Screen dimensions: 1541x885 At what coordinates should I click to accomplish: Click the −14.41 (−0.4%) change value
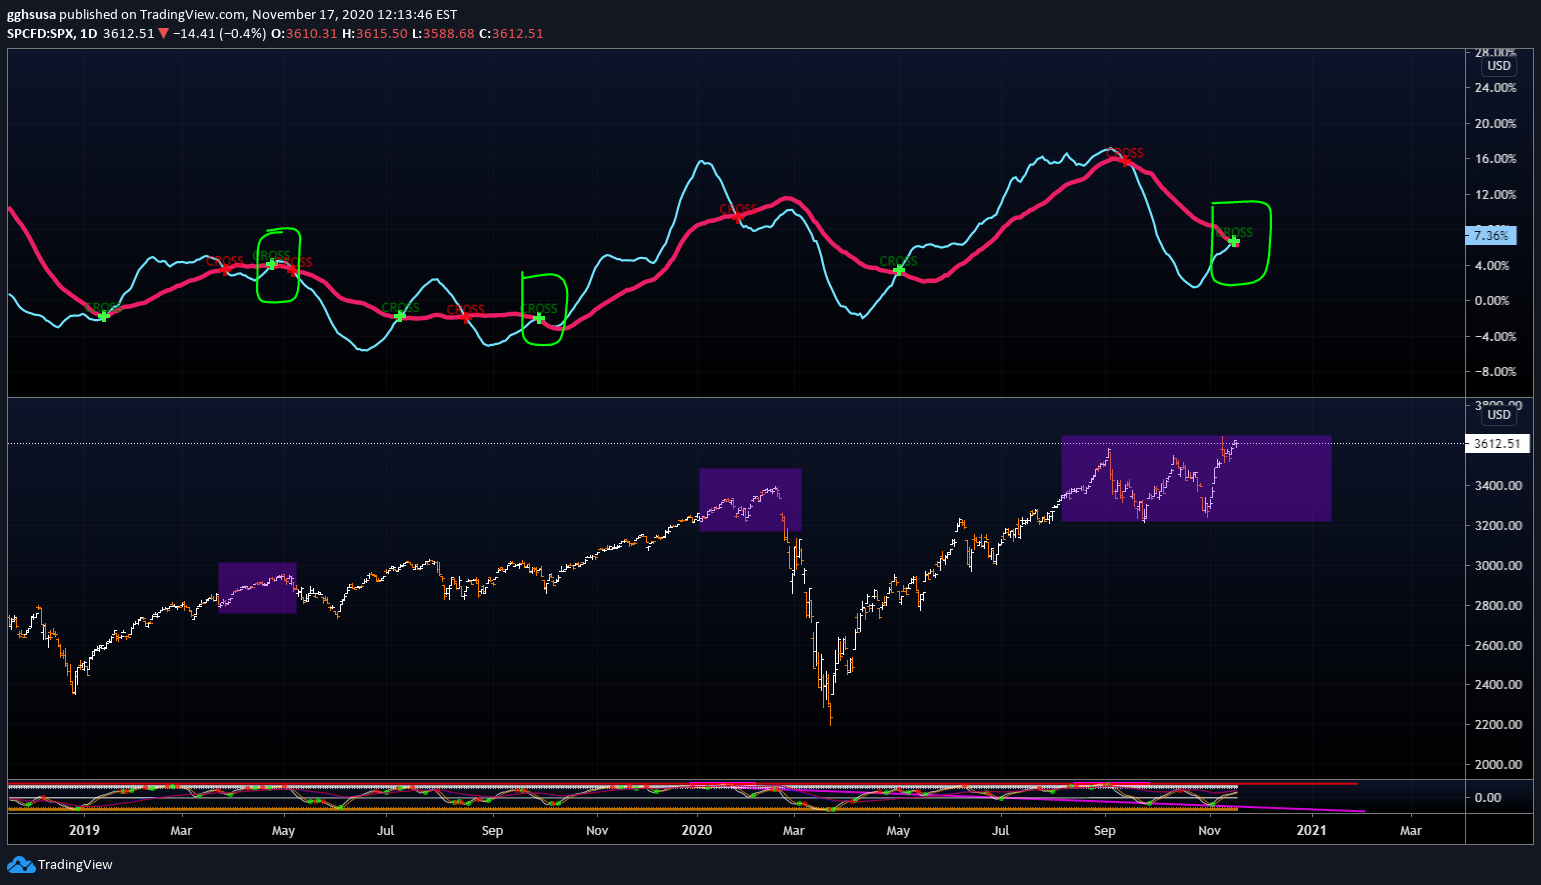click(x=220, y=33)
